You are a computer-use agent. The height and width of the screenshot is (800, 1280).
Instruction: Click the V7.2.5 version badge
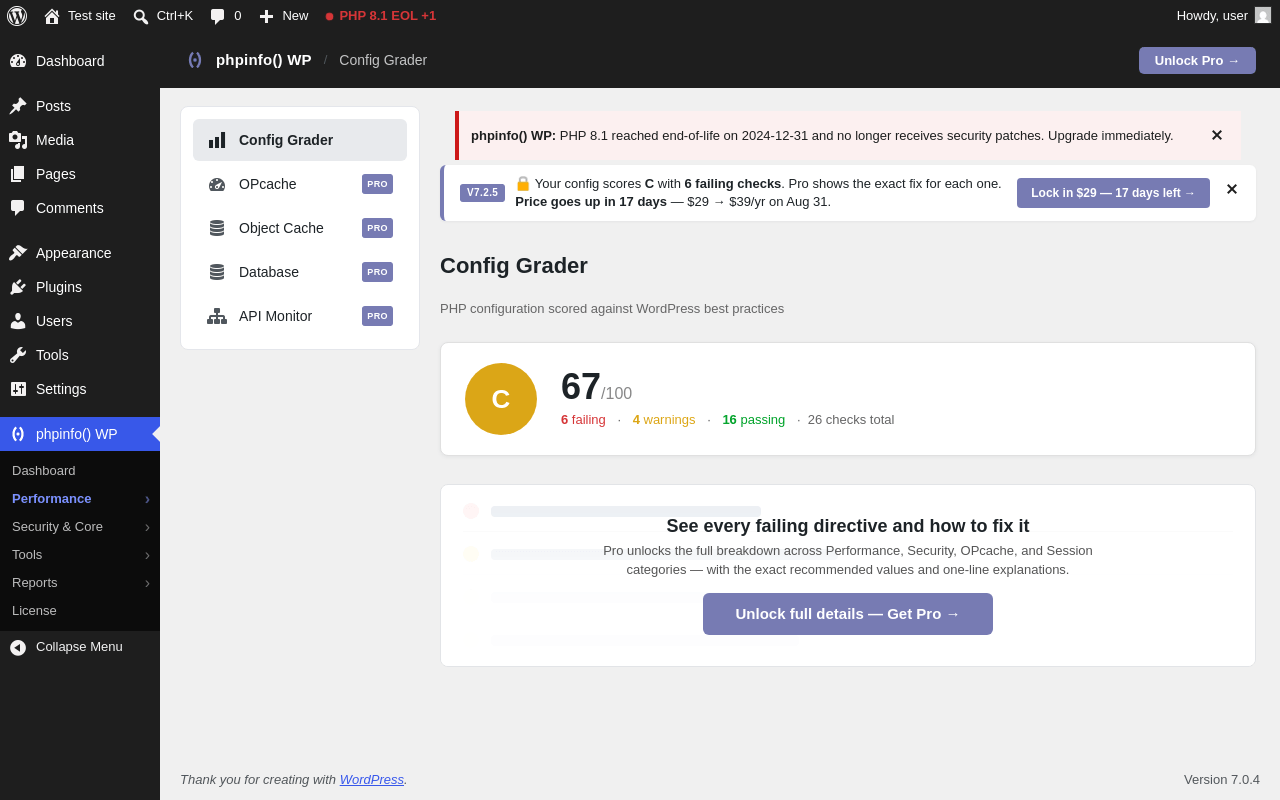482,193
